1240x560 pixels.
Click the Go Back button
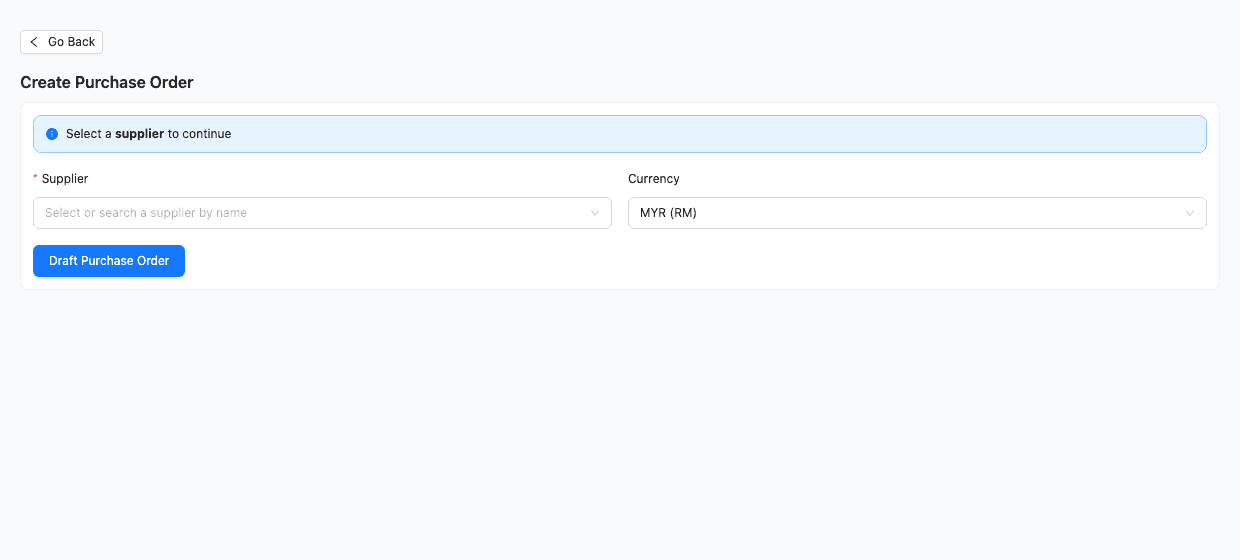tap(61, 42)
